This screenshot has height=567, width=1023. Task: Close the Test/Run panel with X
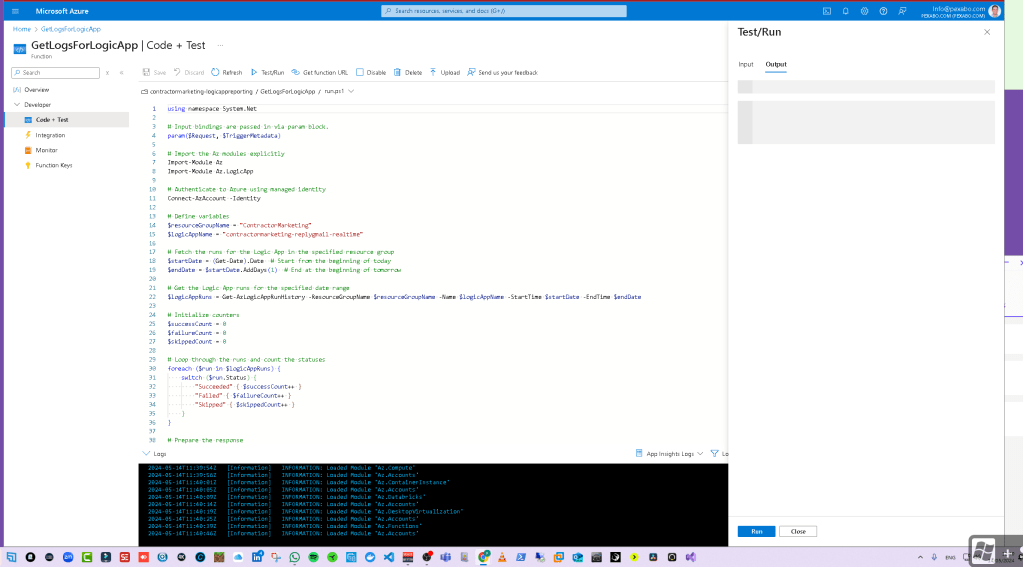coord(987,32)
